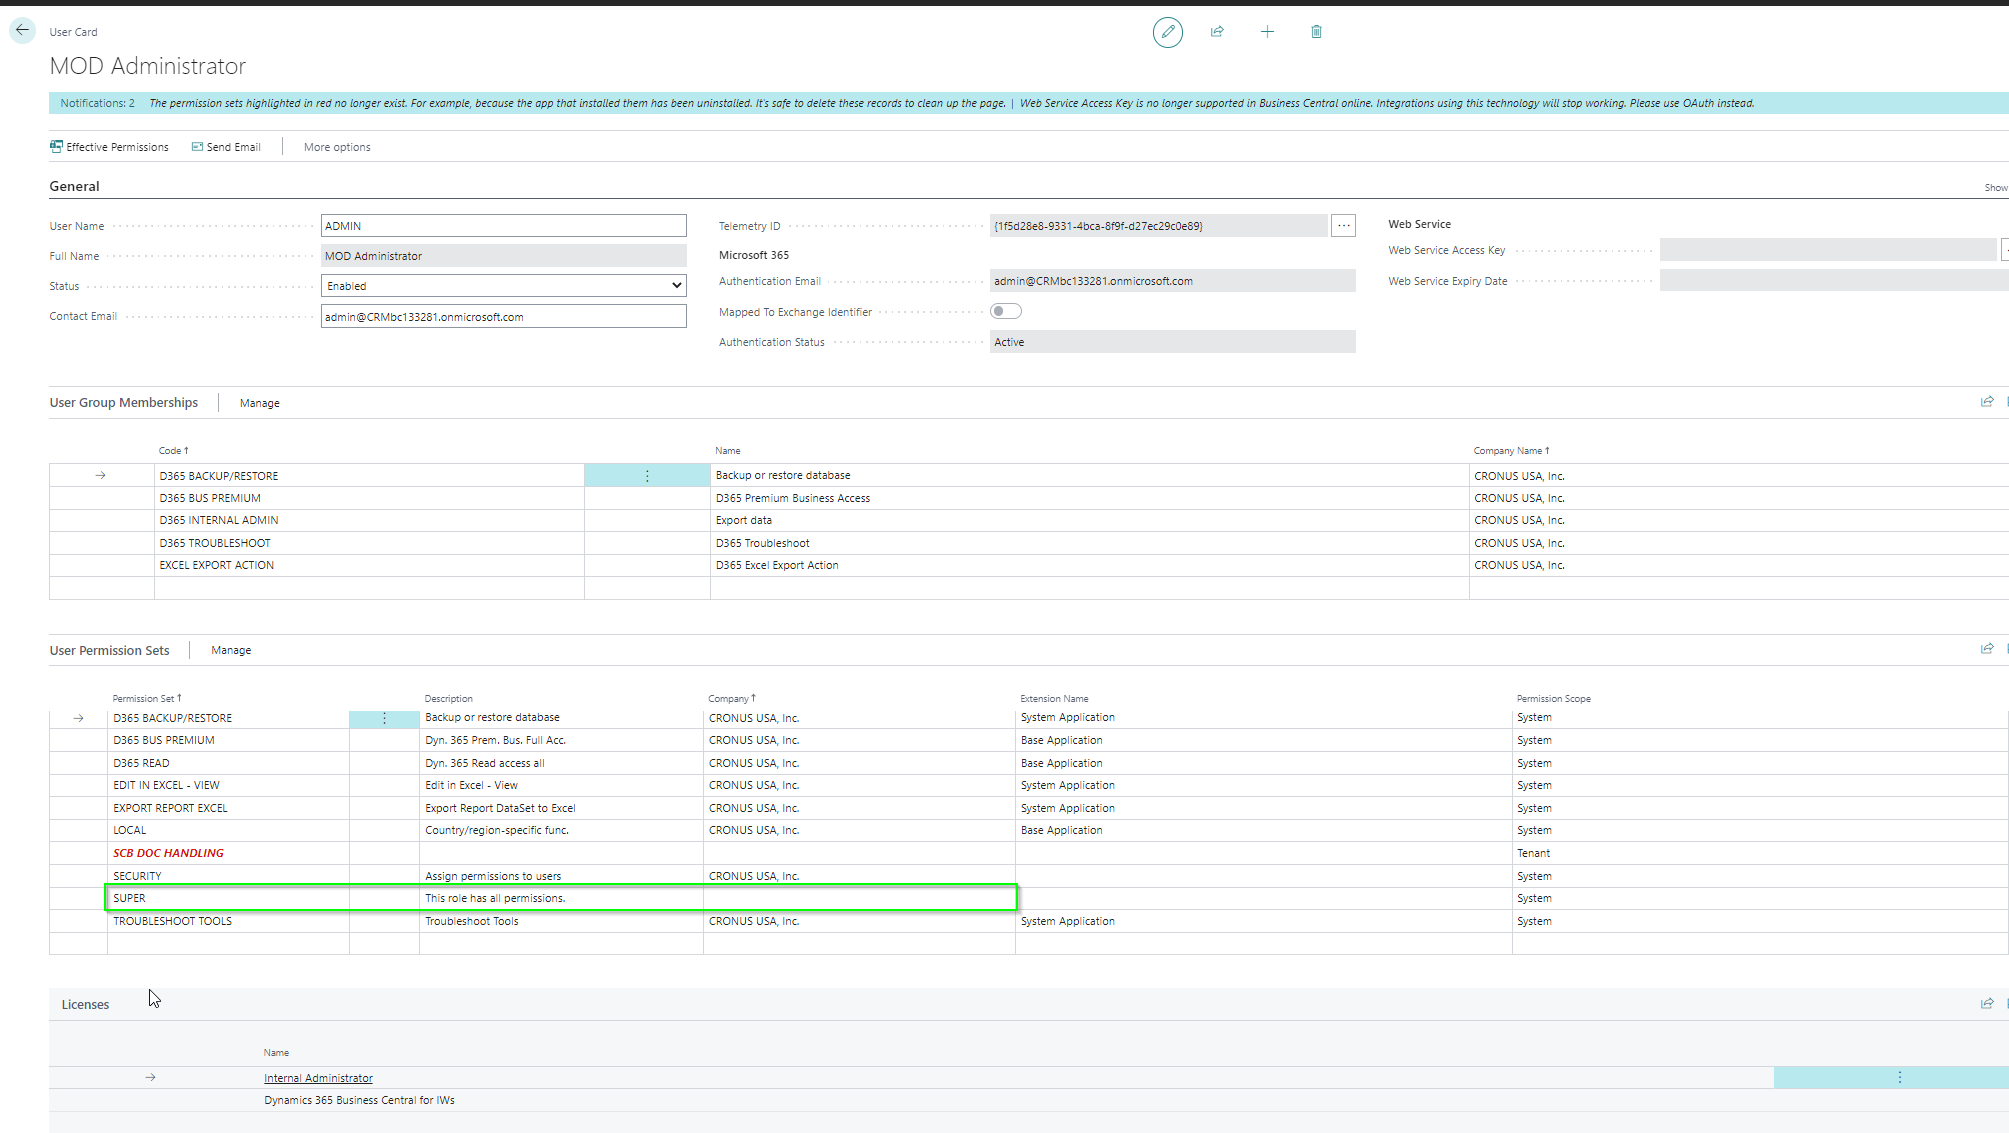Open row menu for D365 BACKUP/RESTORE group
The height and width of the screenshot is (1133, 2009).
pyautogui.click(x=647, y=476)
